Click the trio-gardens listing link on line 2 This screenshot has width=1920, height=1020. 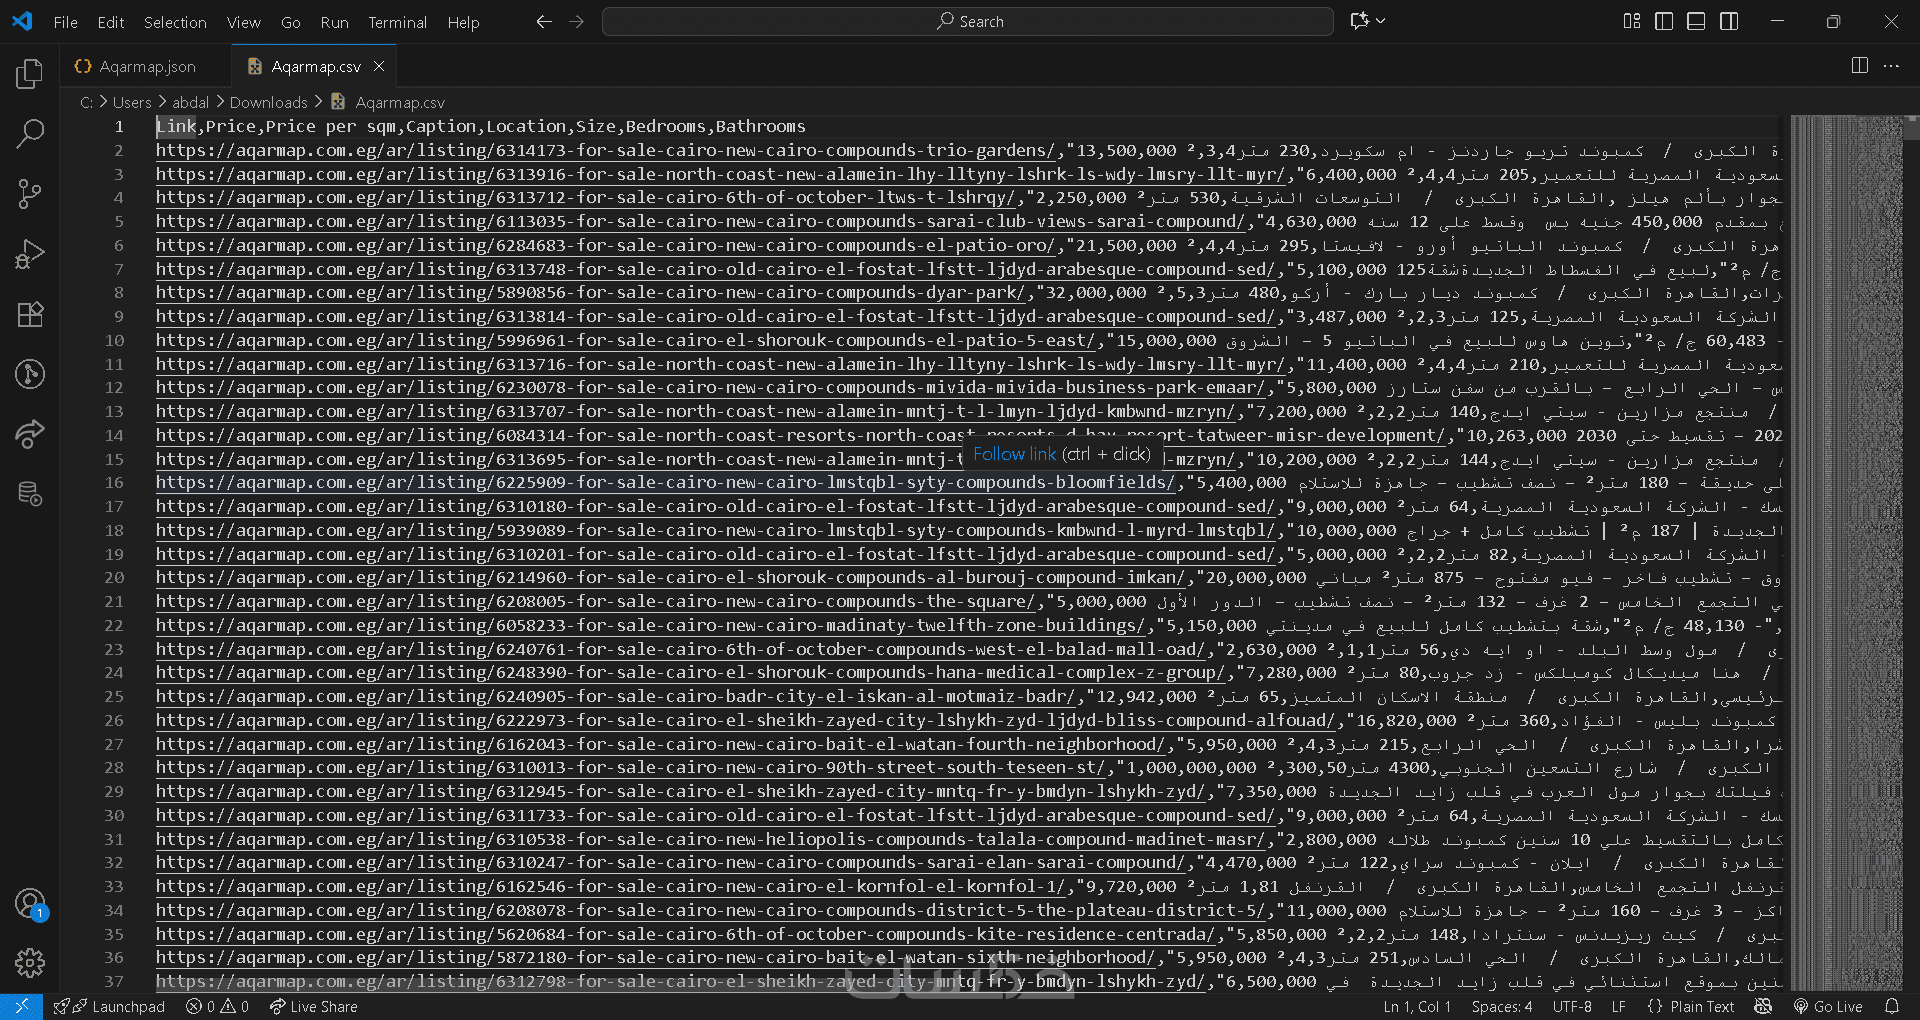coord(606,151)
